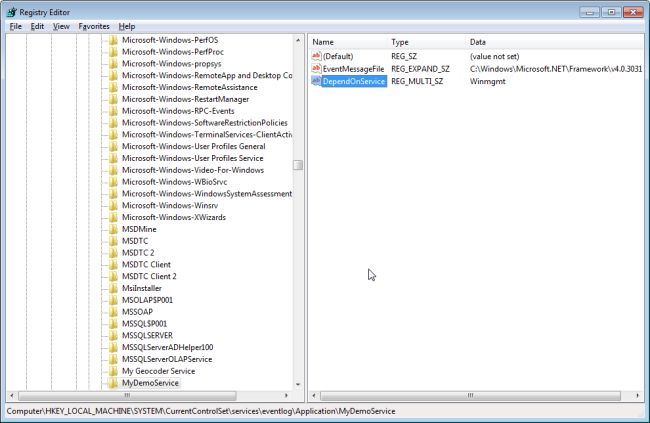
Task: Select the DependOnService value name
Action: point(354,81)
